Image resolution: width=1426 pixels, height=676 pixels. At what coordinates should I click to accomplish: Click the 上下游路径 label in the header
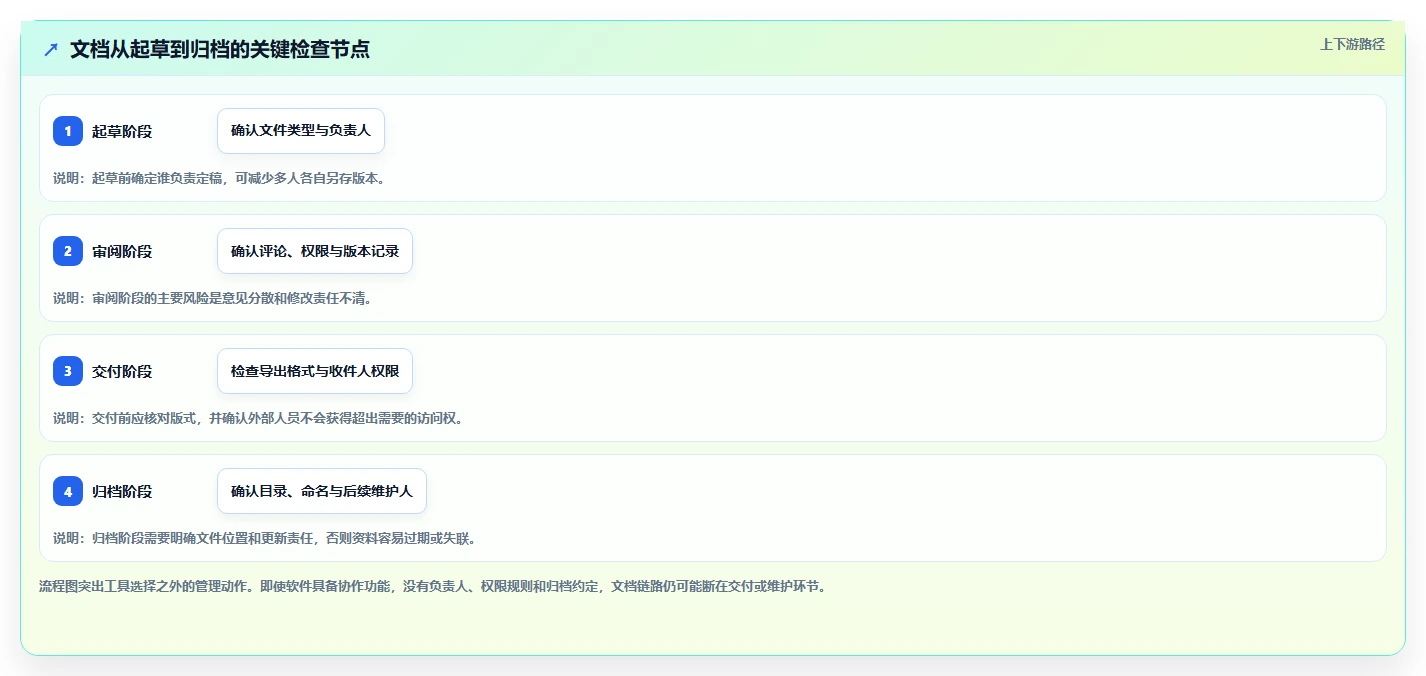point(1352,44)
